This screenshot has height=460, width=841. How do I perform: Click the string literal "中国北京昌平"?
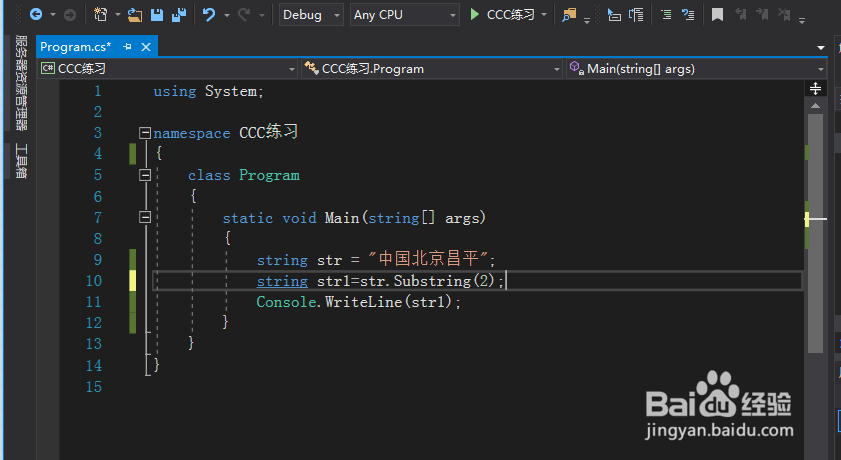pos(429,259)
